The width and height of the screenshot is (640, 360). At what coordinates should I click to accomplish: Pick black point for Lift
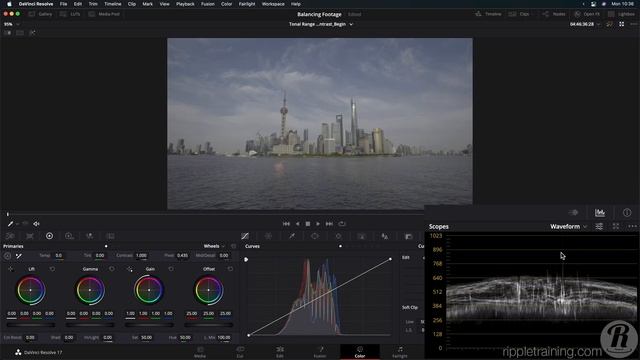pos(11,269)
